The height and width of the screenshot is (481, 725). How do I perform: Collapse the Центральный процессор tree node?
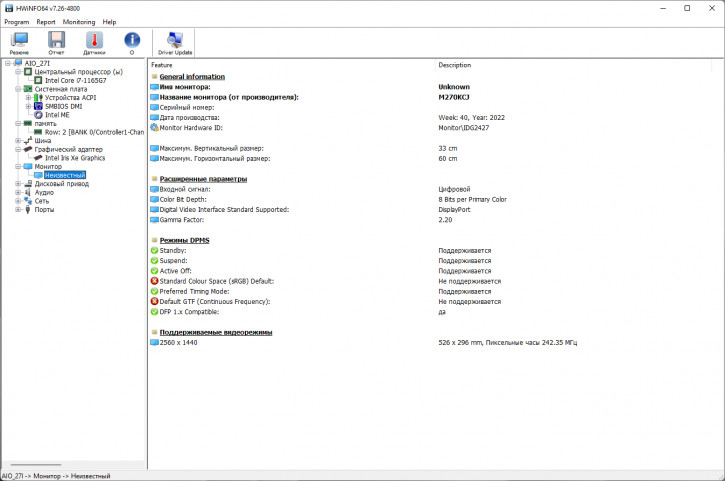pyautogui.click(x=18, y=72)
